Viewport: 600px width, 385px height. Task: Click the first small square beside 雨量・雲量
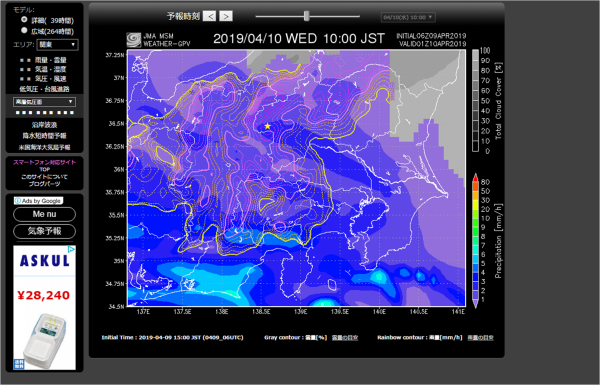[x=21, y=60]
